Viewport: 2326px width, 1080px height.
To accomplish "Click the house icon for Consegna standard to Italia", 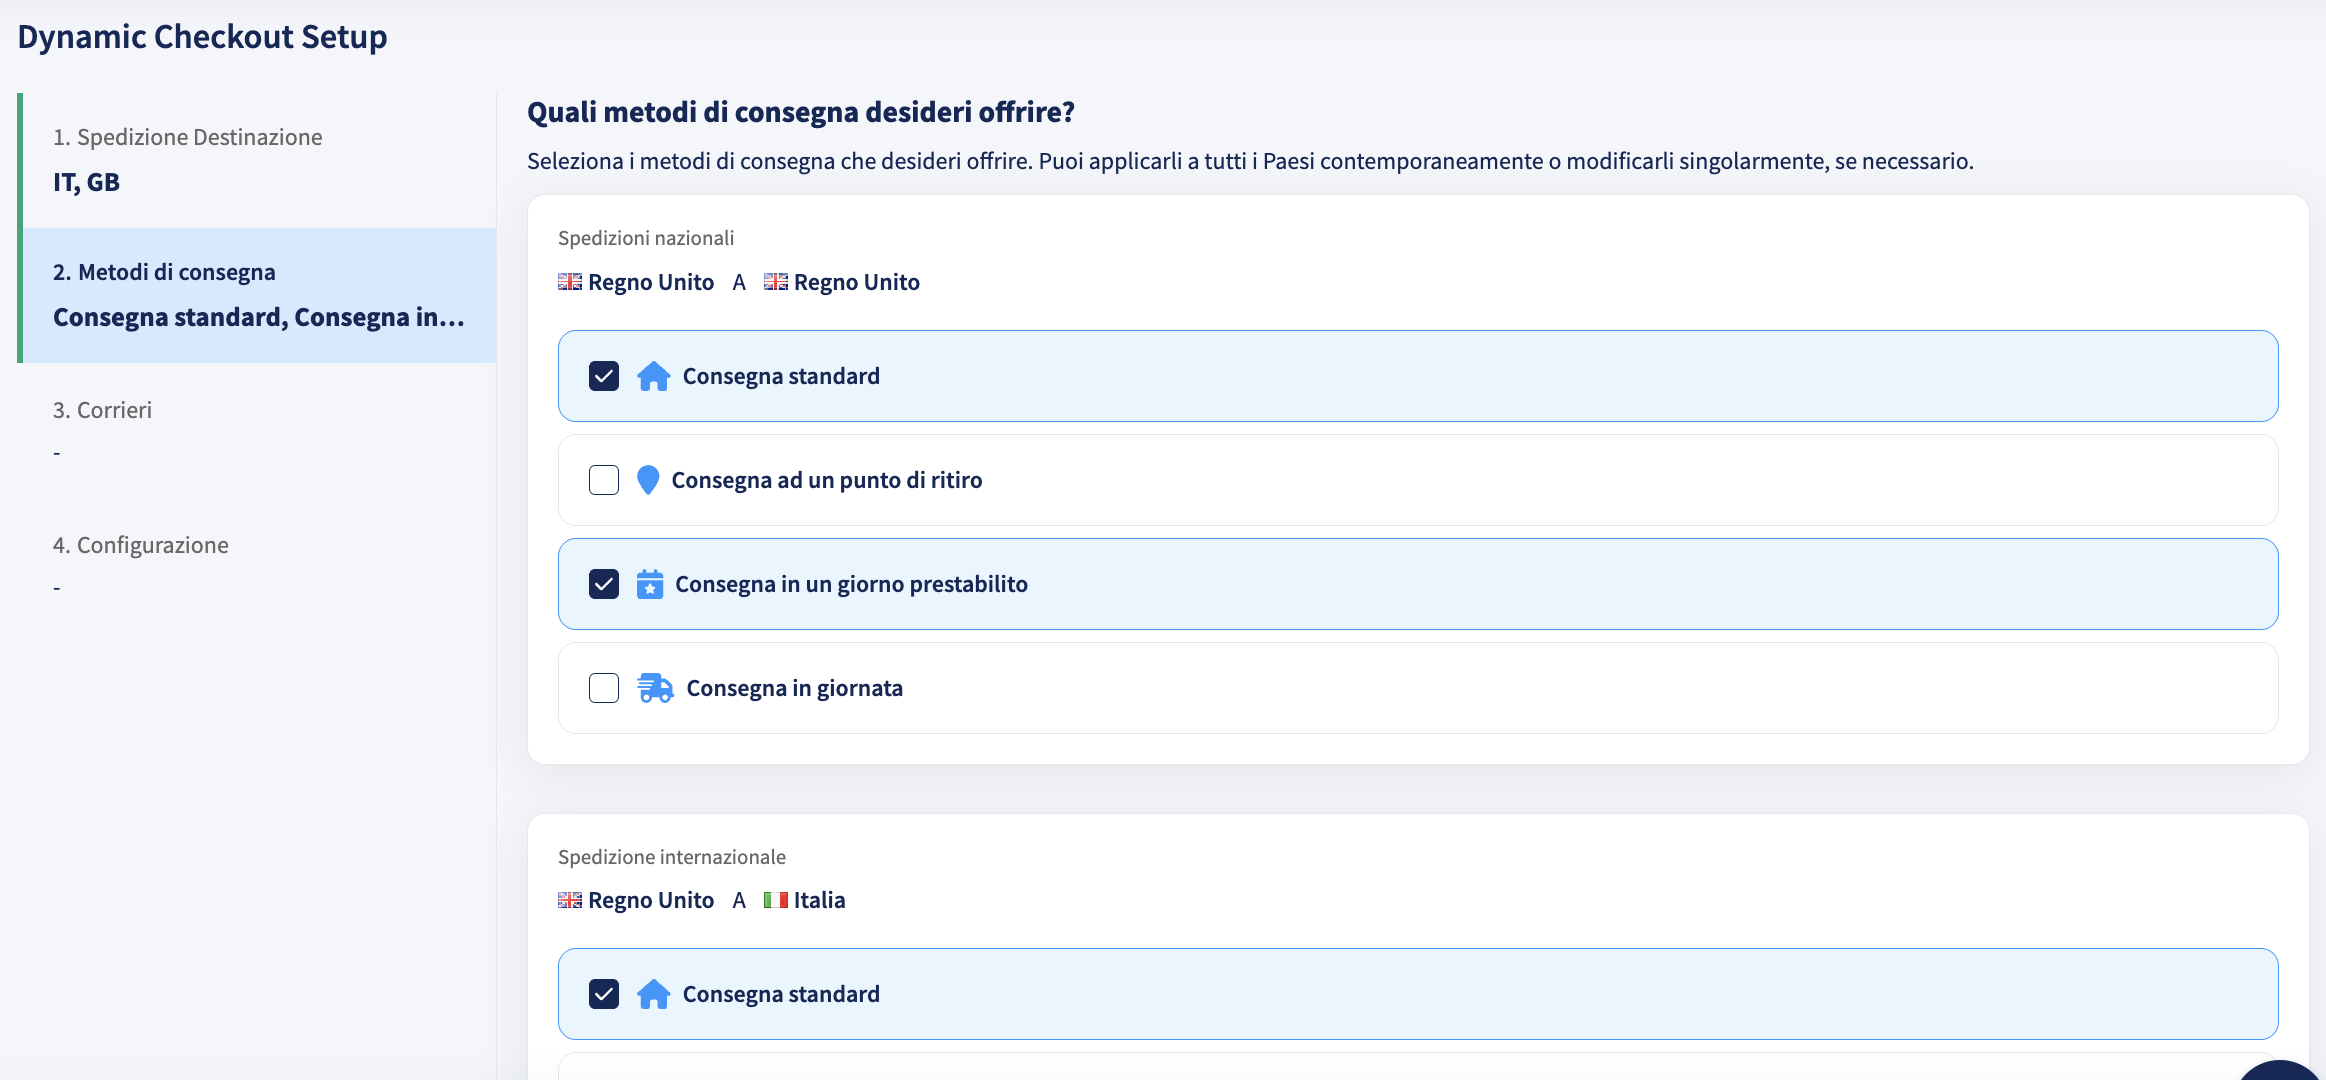I will point(653,994).
